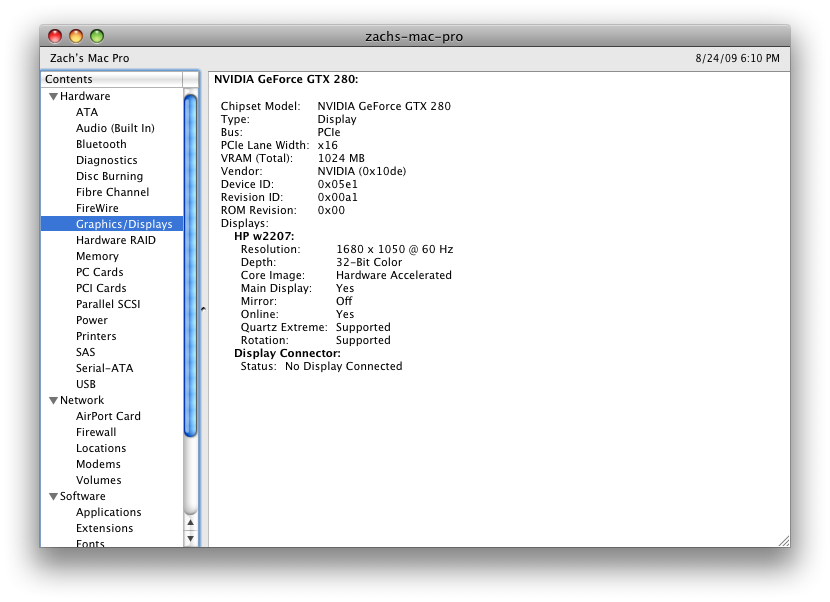
Task: Click the sidebar vertical scrollbar thumb
Action: click(190, 265)
